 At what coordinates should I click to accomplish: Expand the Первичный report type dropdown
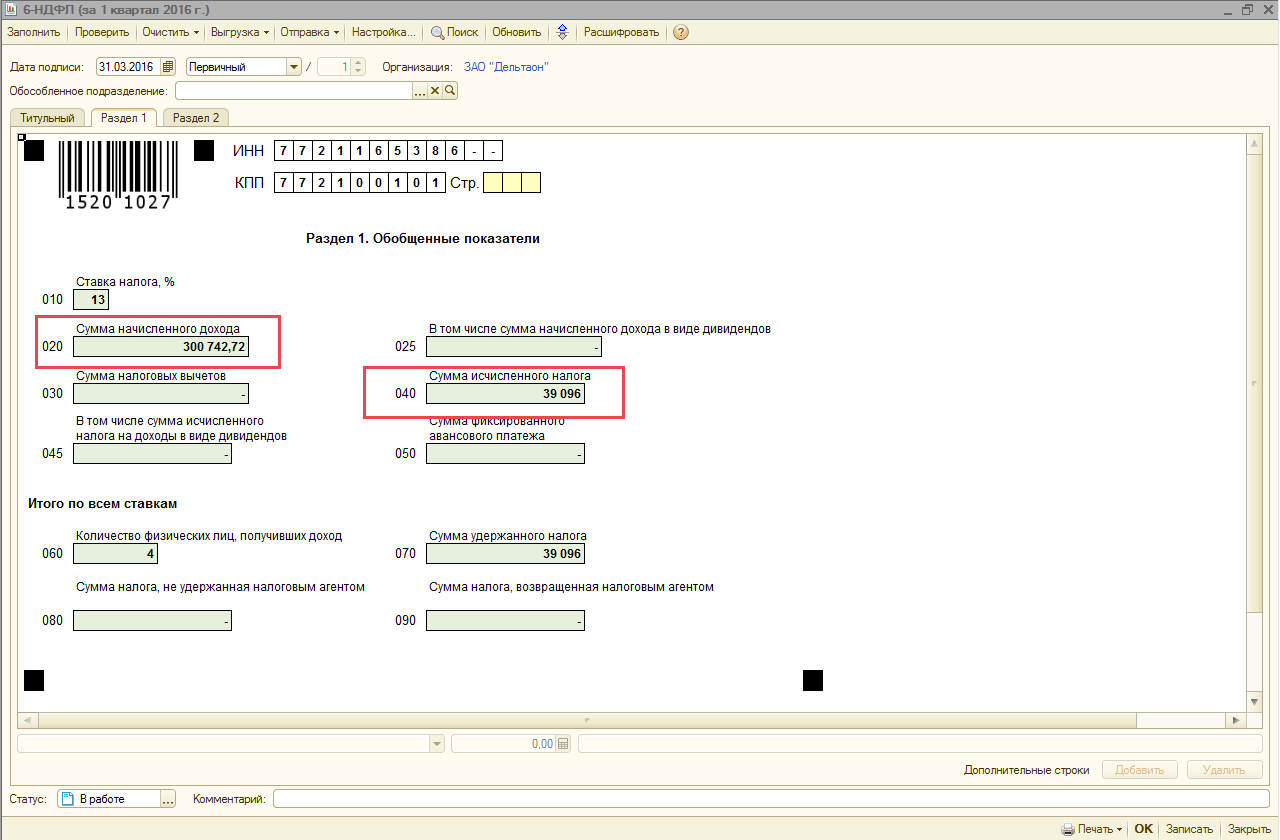(x=294, y=67)
